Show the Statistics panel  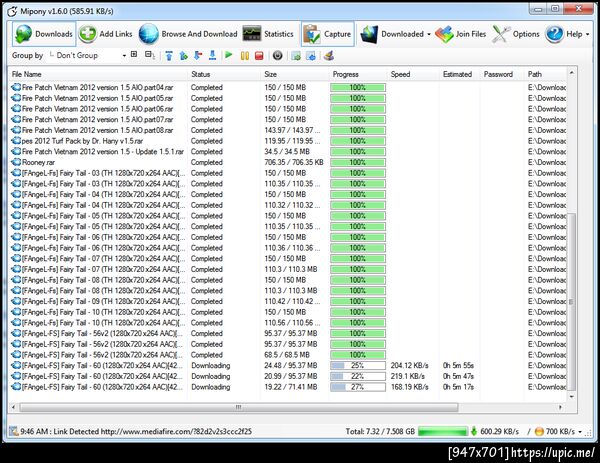[268, 34]
